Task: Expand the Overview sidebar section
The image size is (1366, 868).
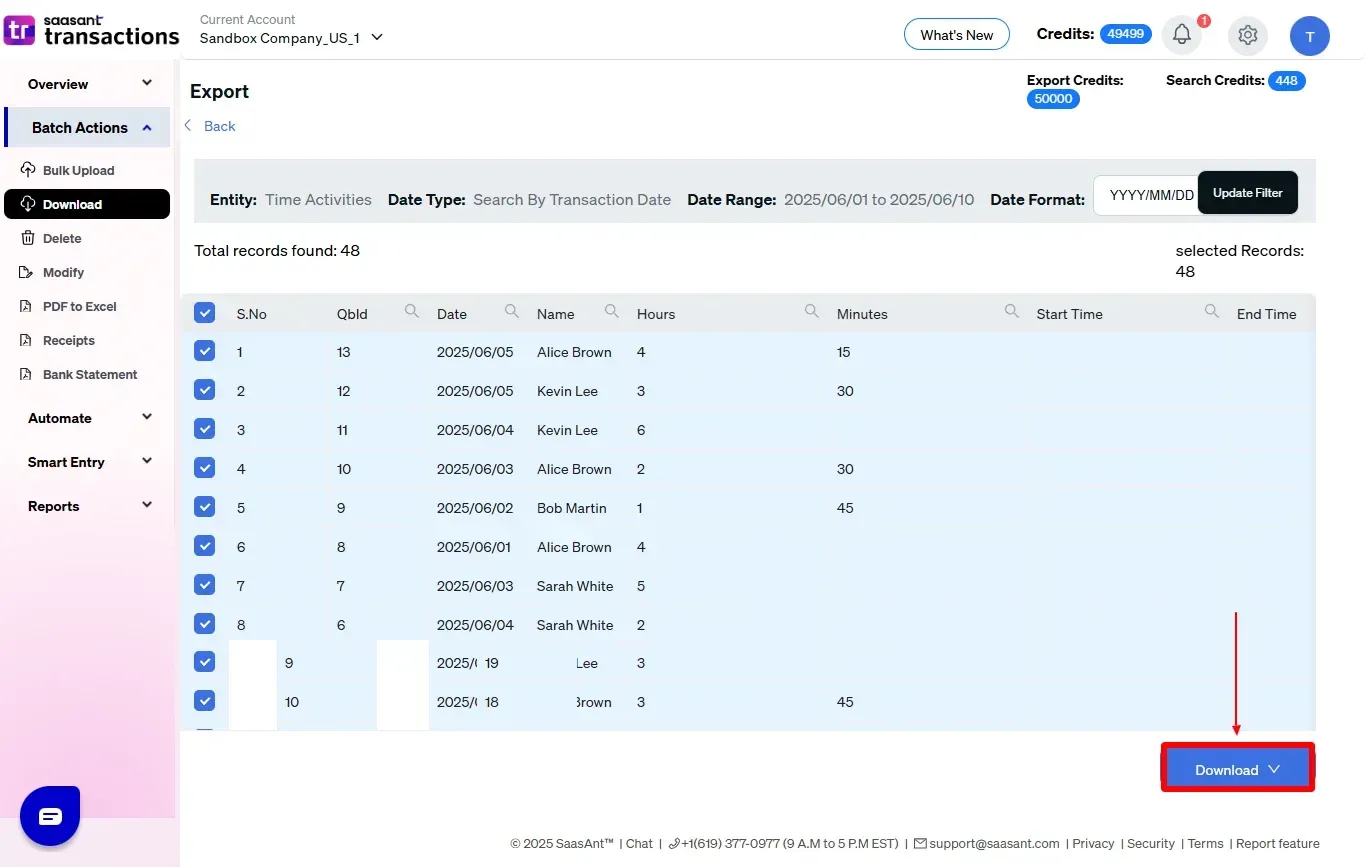Action: (88, 84)
